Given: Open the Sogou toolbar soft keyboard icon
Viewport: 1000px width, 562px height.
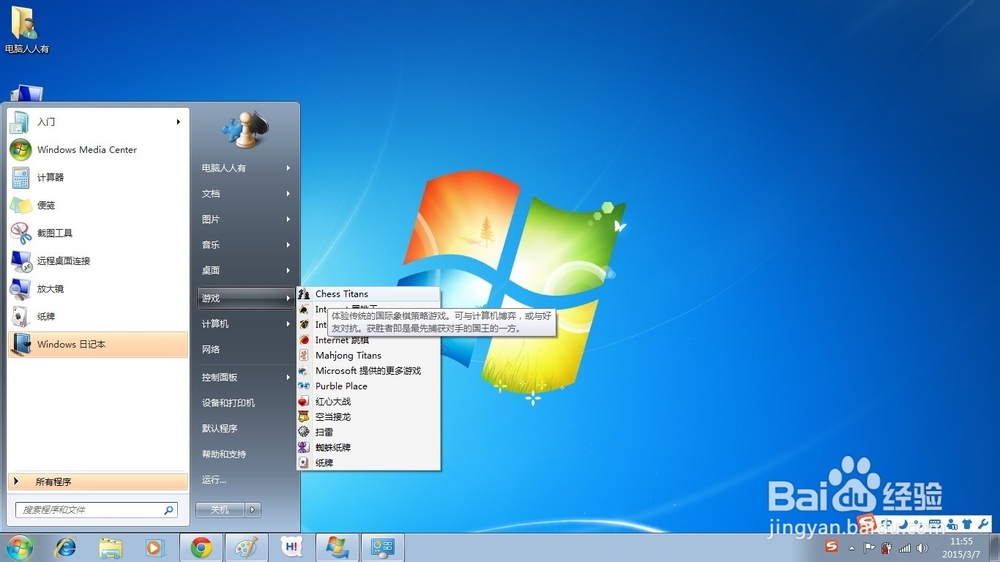Looking at the screenshot, I should tap(935, 524).
